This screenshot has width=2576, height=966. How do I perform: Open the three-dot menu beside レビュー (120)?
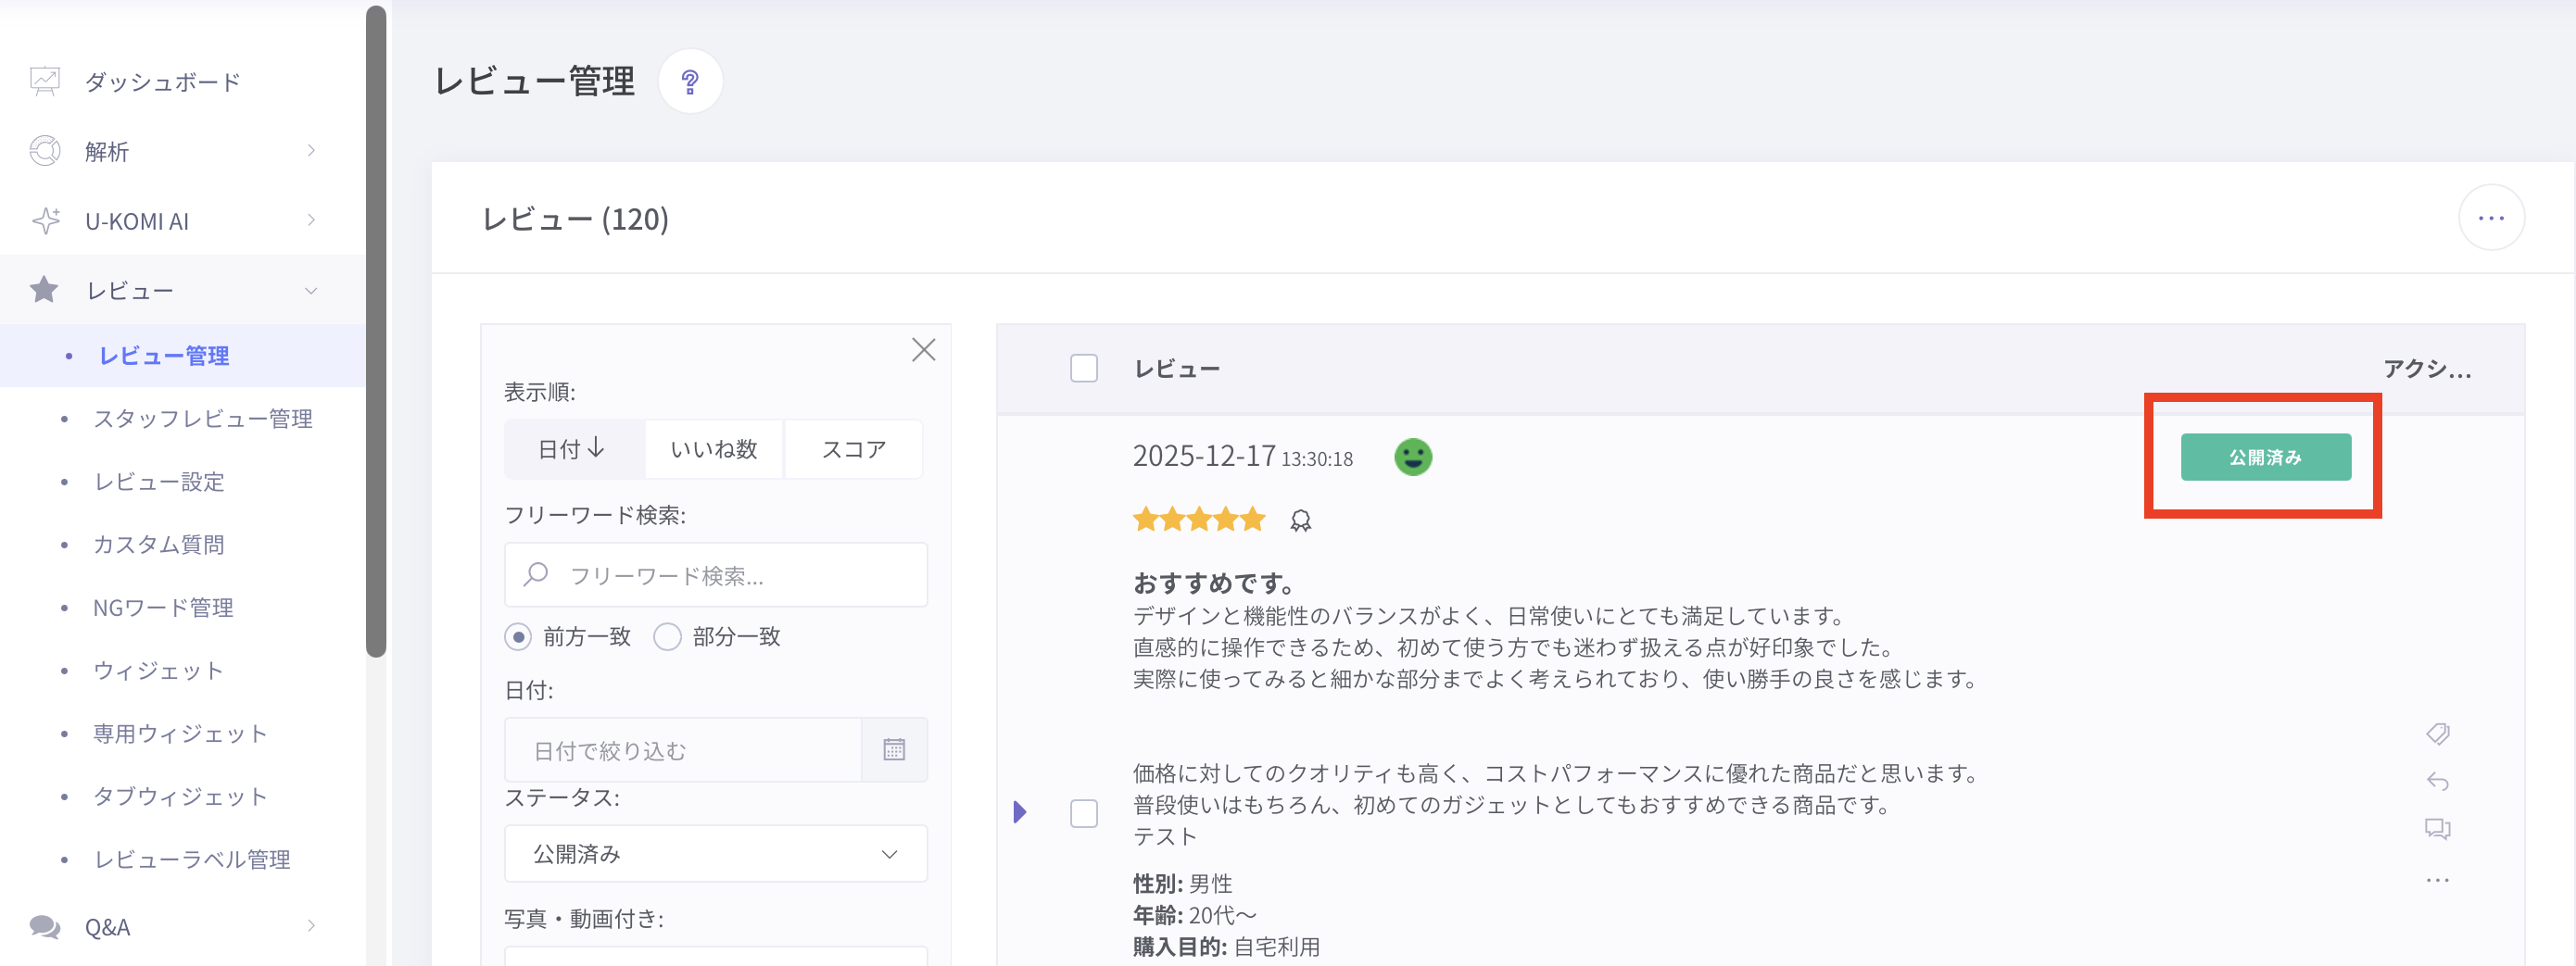(2491, 218)
